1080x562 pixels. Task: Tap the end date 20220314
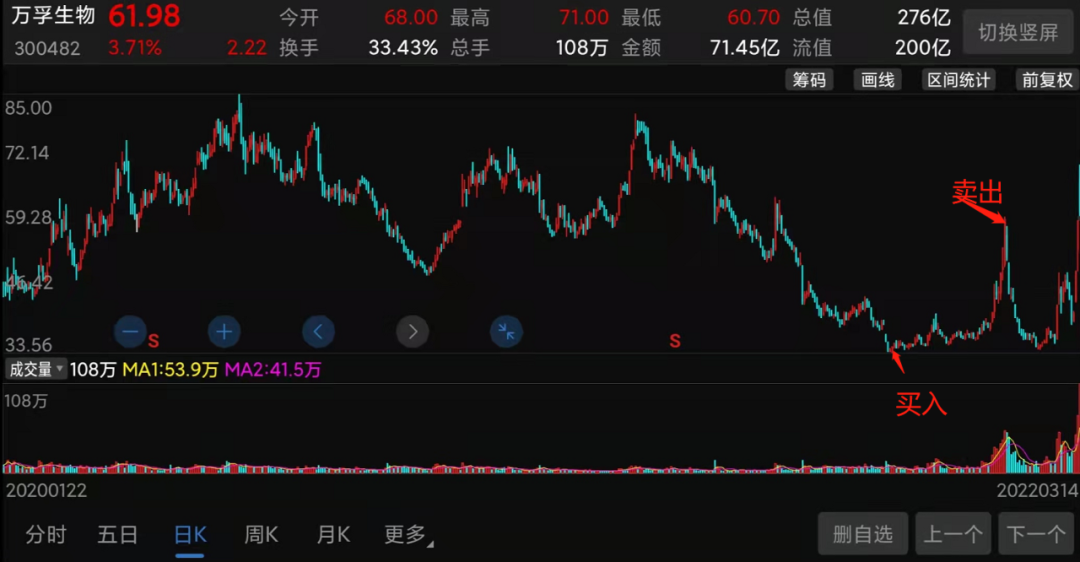coord(1037,490)
